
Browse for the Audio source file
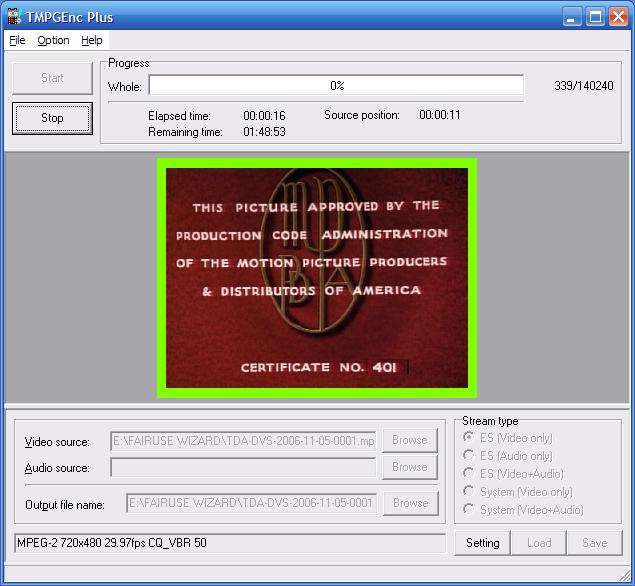coord(410,467)
